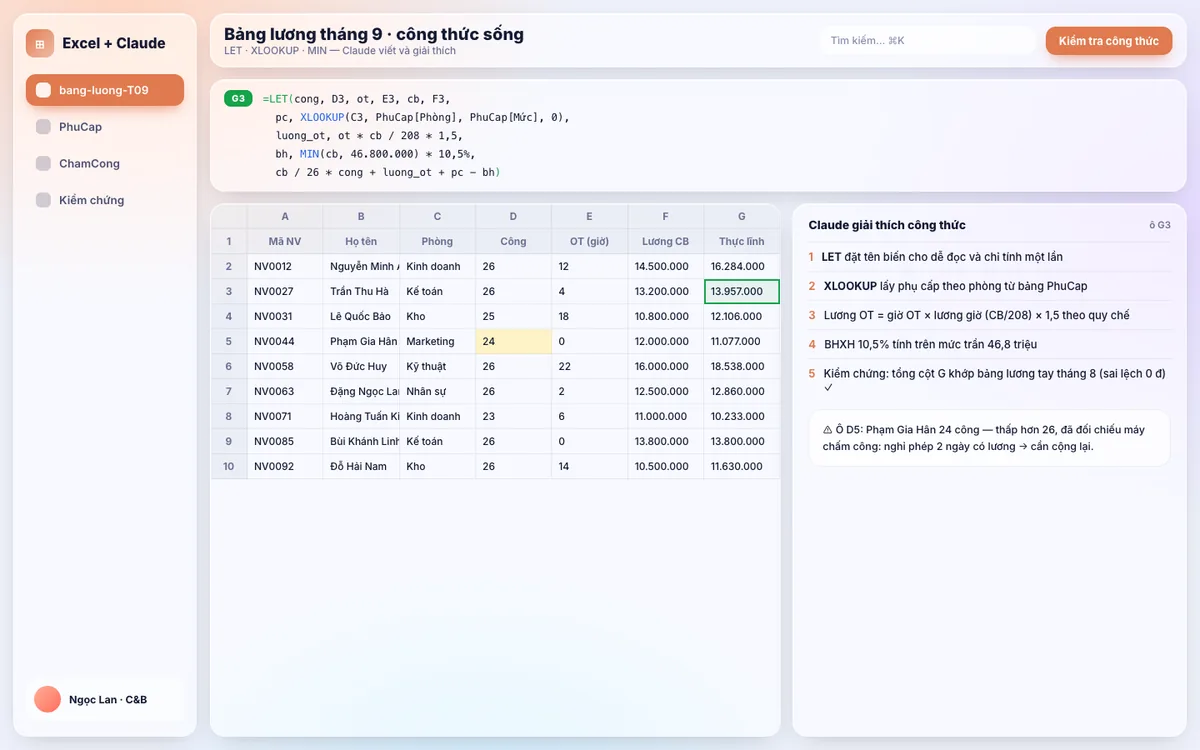The height and width of the screenshot is (750, 1200).
Task: Select cell 16.284.000
Action: pos(741,266)
